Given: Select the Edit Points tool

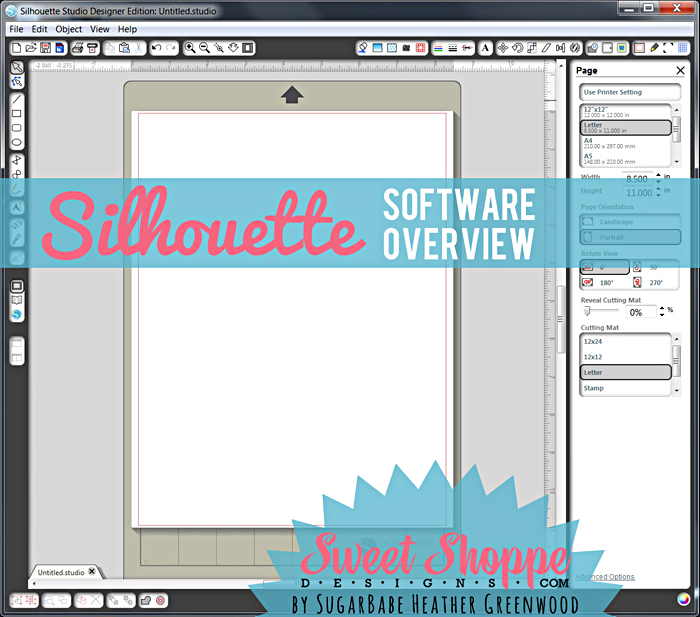Looking at the screenshot, I should [x=17, y=82].
